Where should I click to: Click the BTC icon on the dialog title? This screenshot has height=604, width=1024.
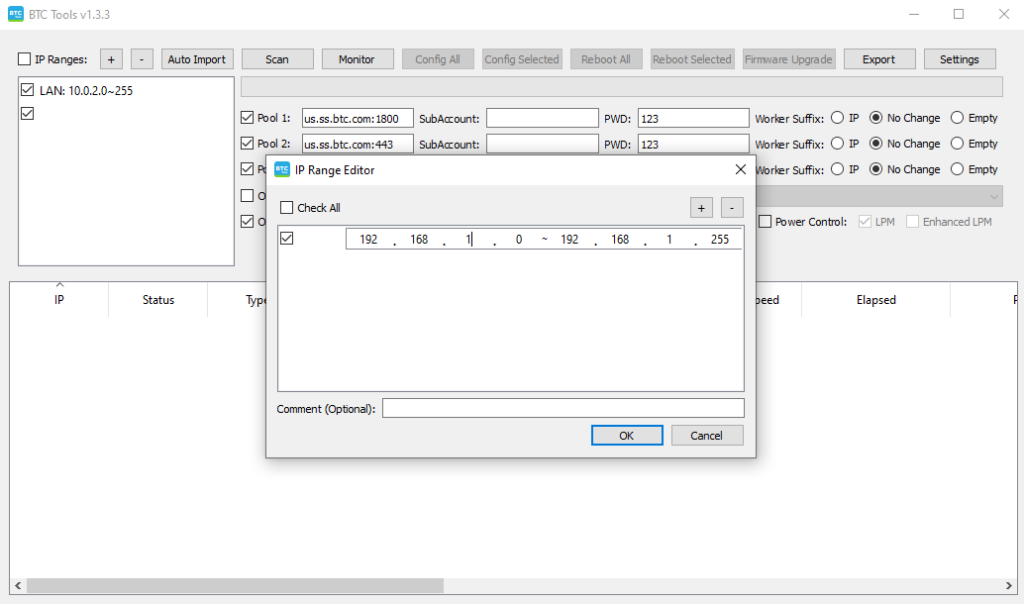click(x=282, y=170)
